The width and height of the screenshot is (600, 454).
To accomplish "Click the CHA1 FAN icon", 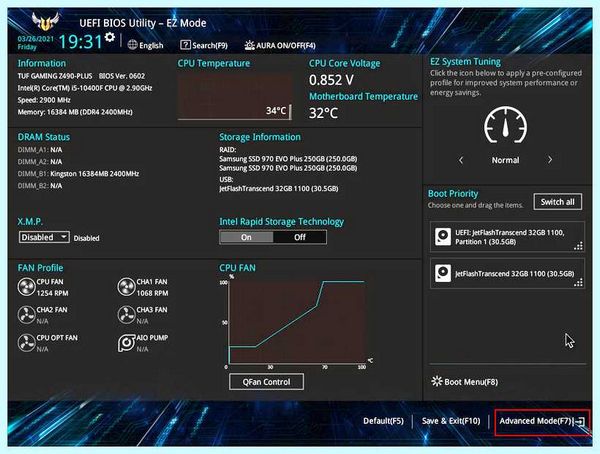I will (x=126, y=287).
